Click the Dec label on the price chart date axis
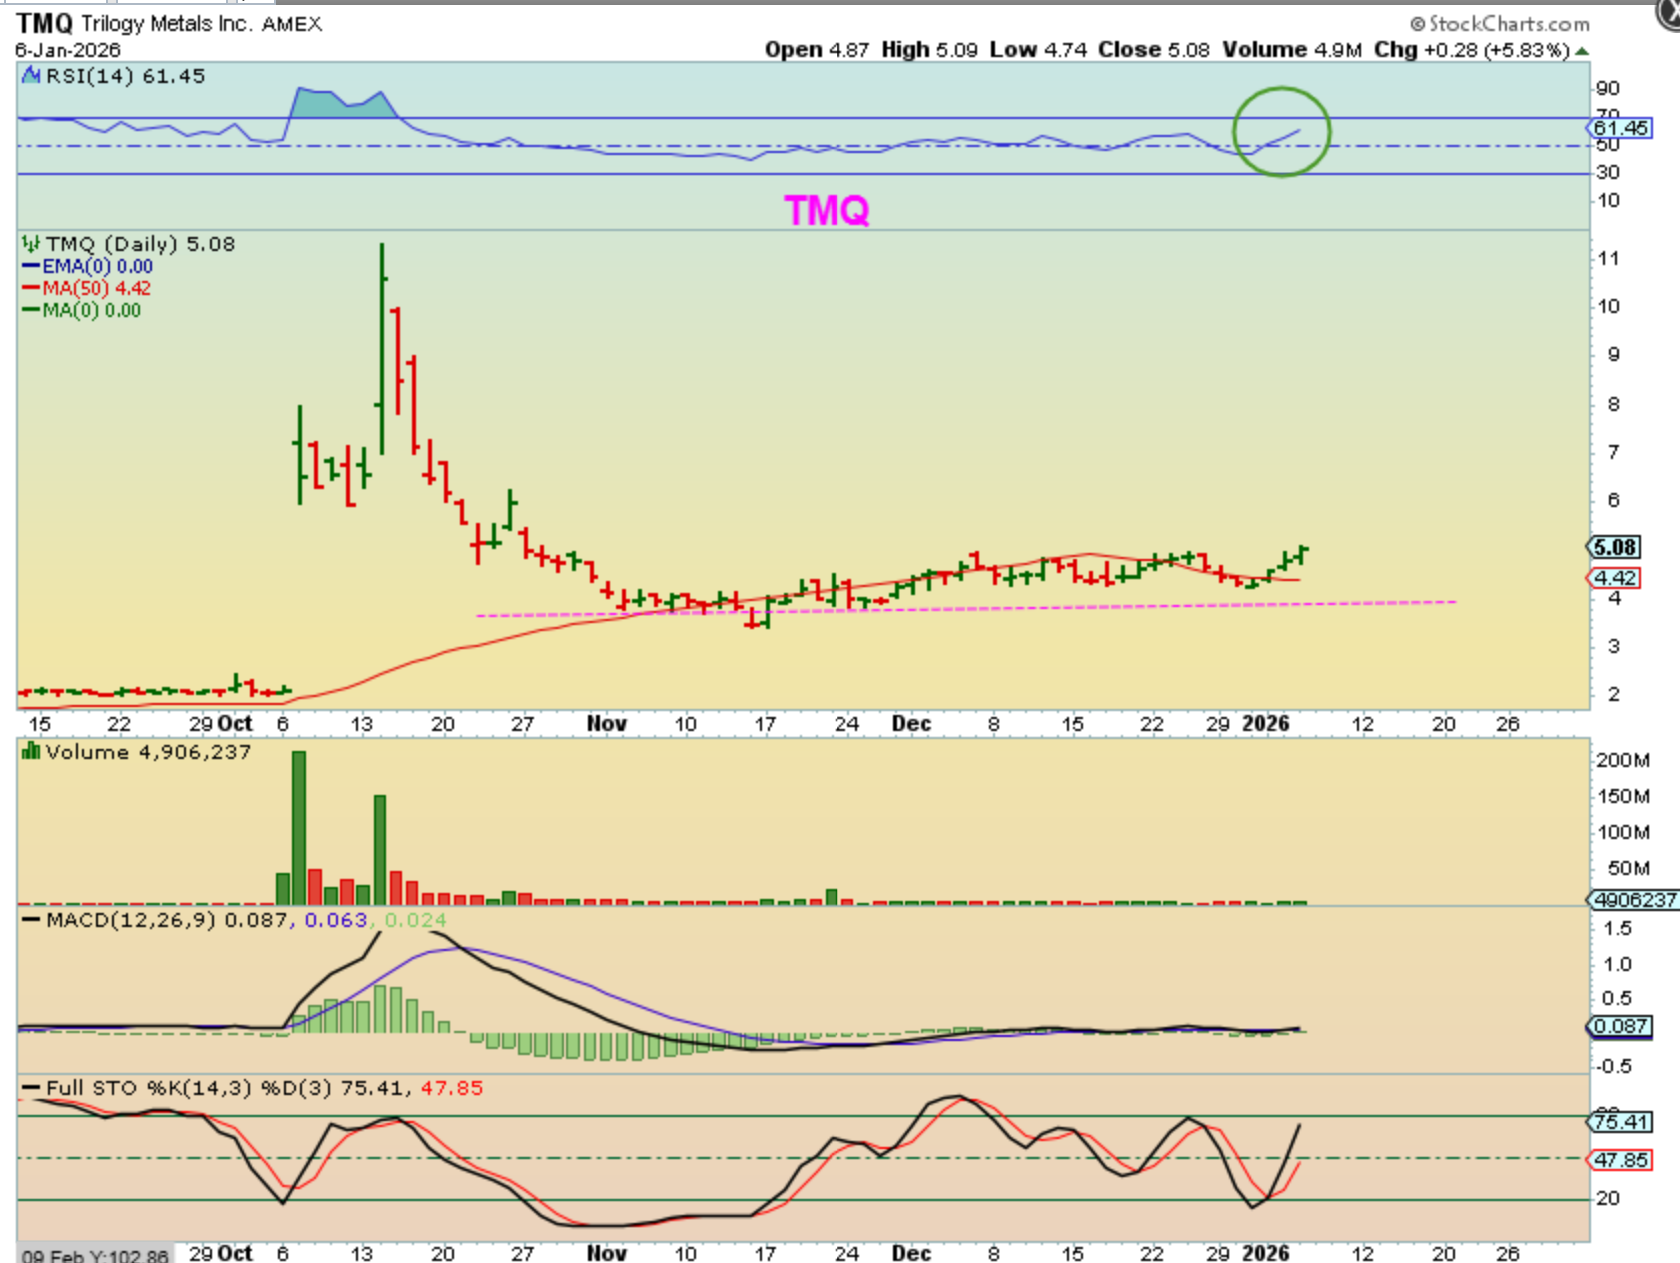 (911, 724)
